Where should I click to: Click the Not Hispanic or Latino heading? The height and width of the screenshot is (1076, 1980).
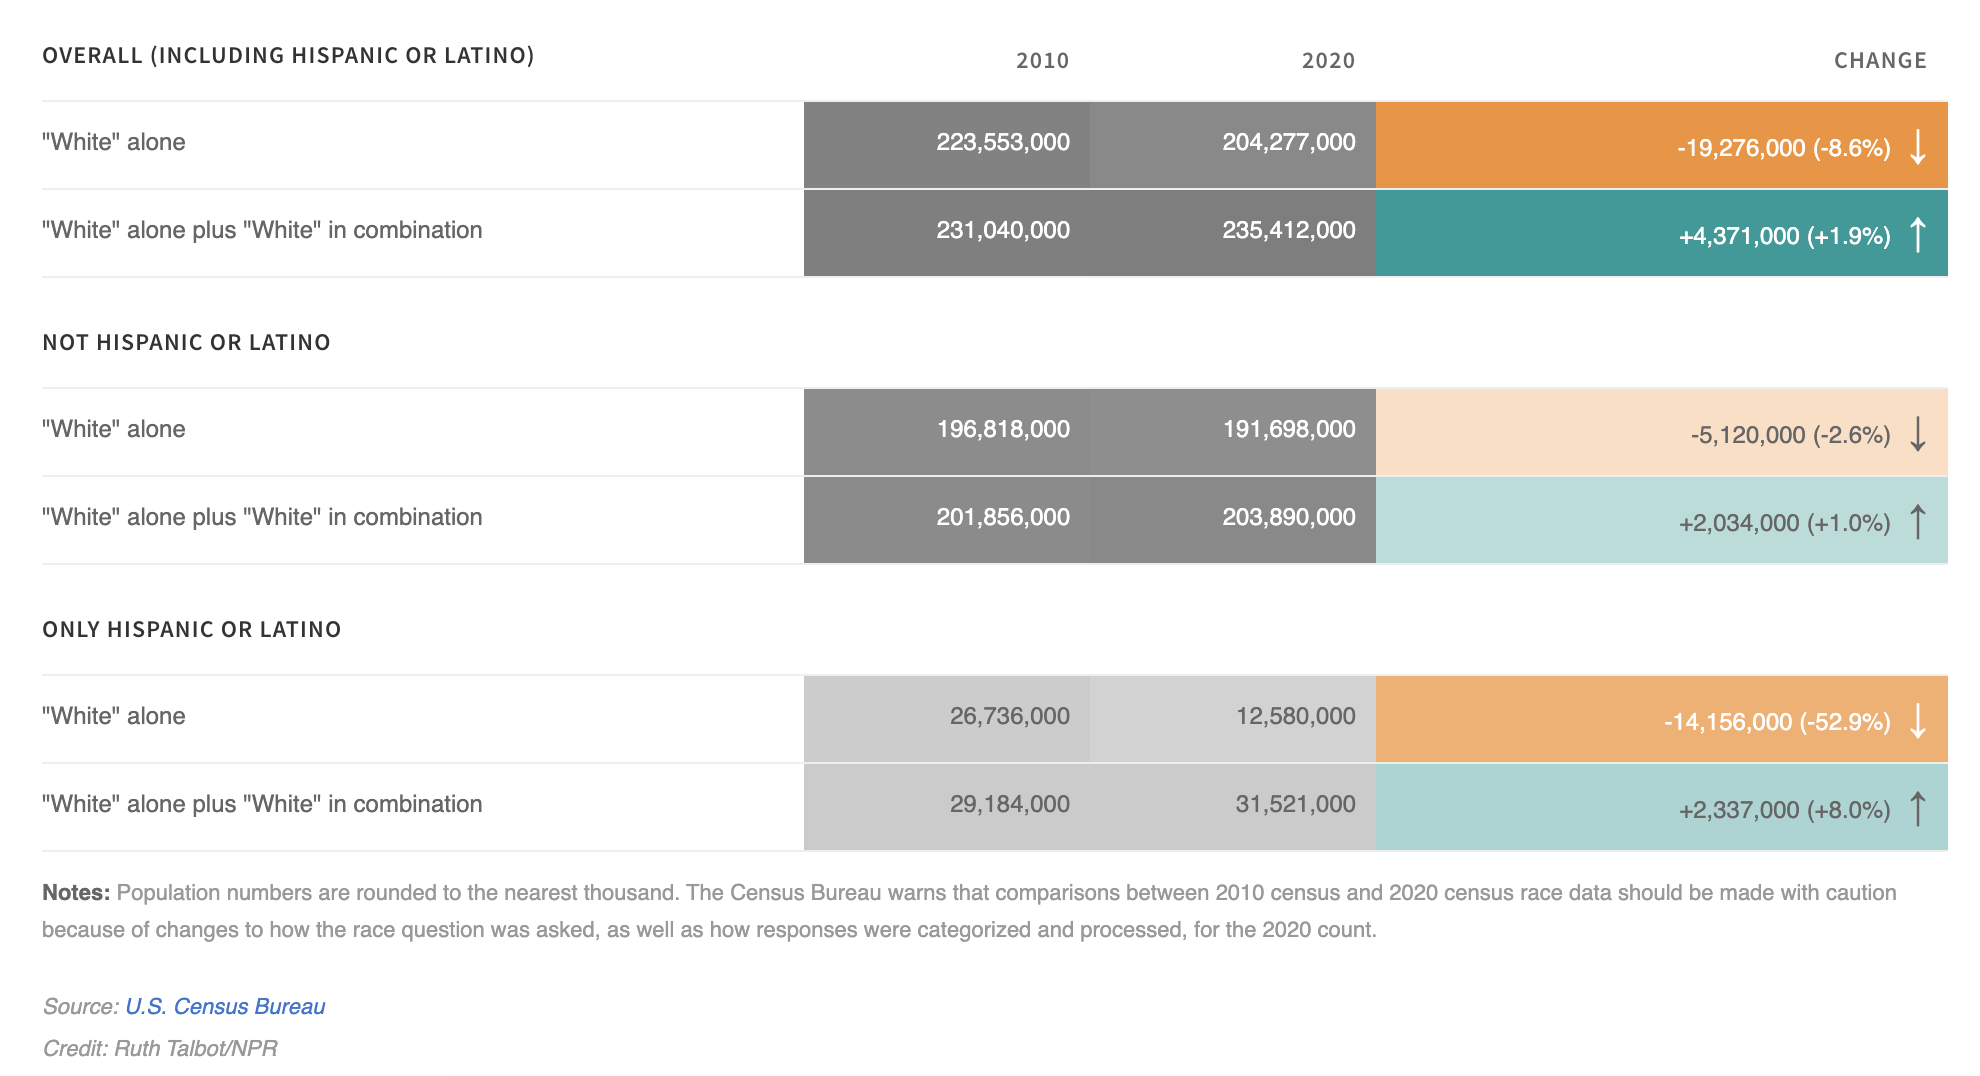tap(186, 343)
